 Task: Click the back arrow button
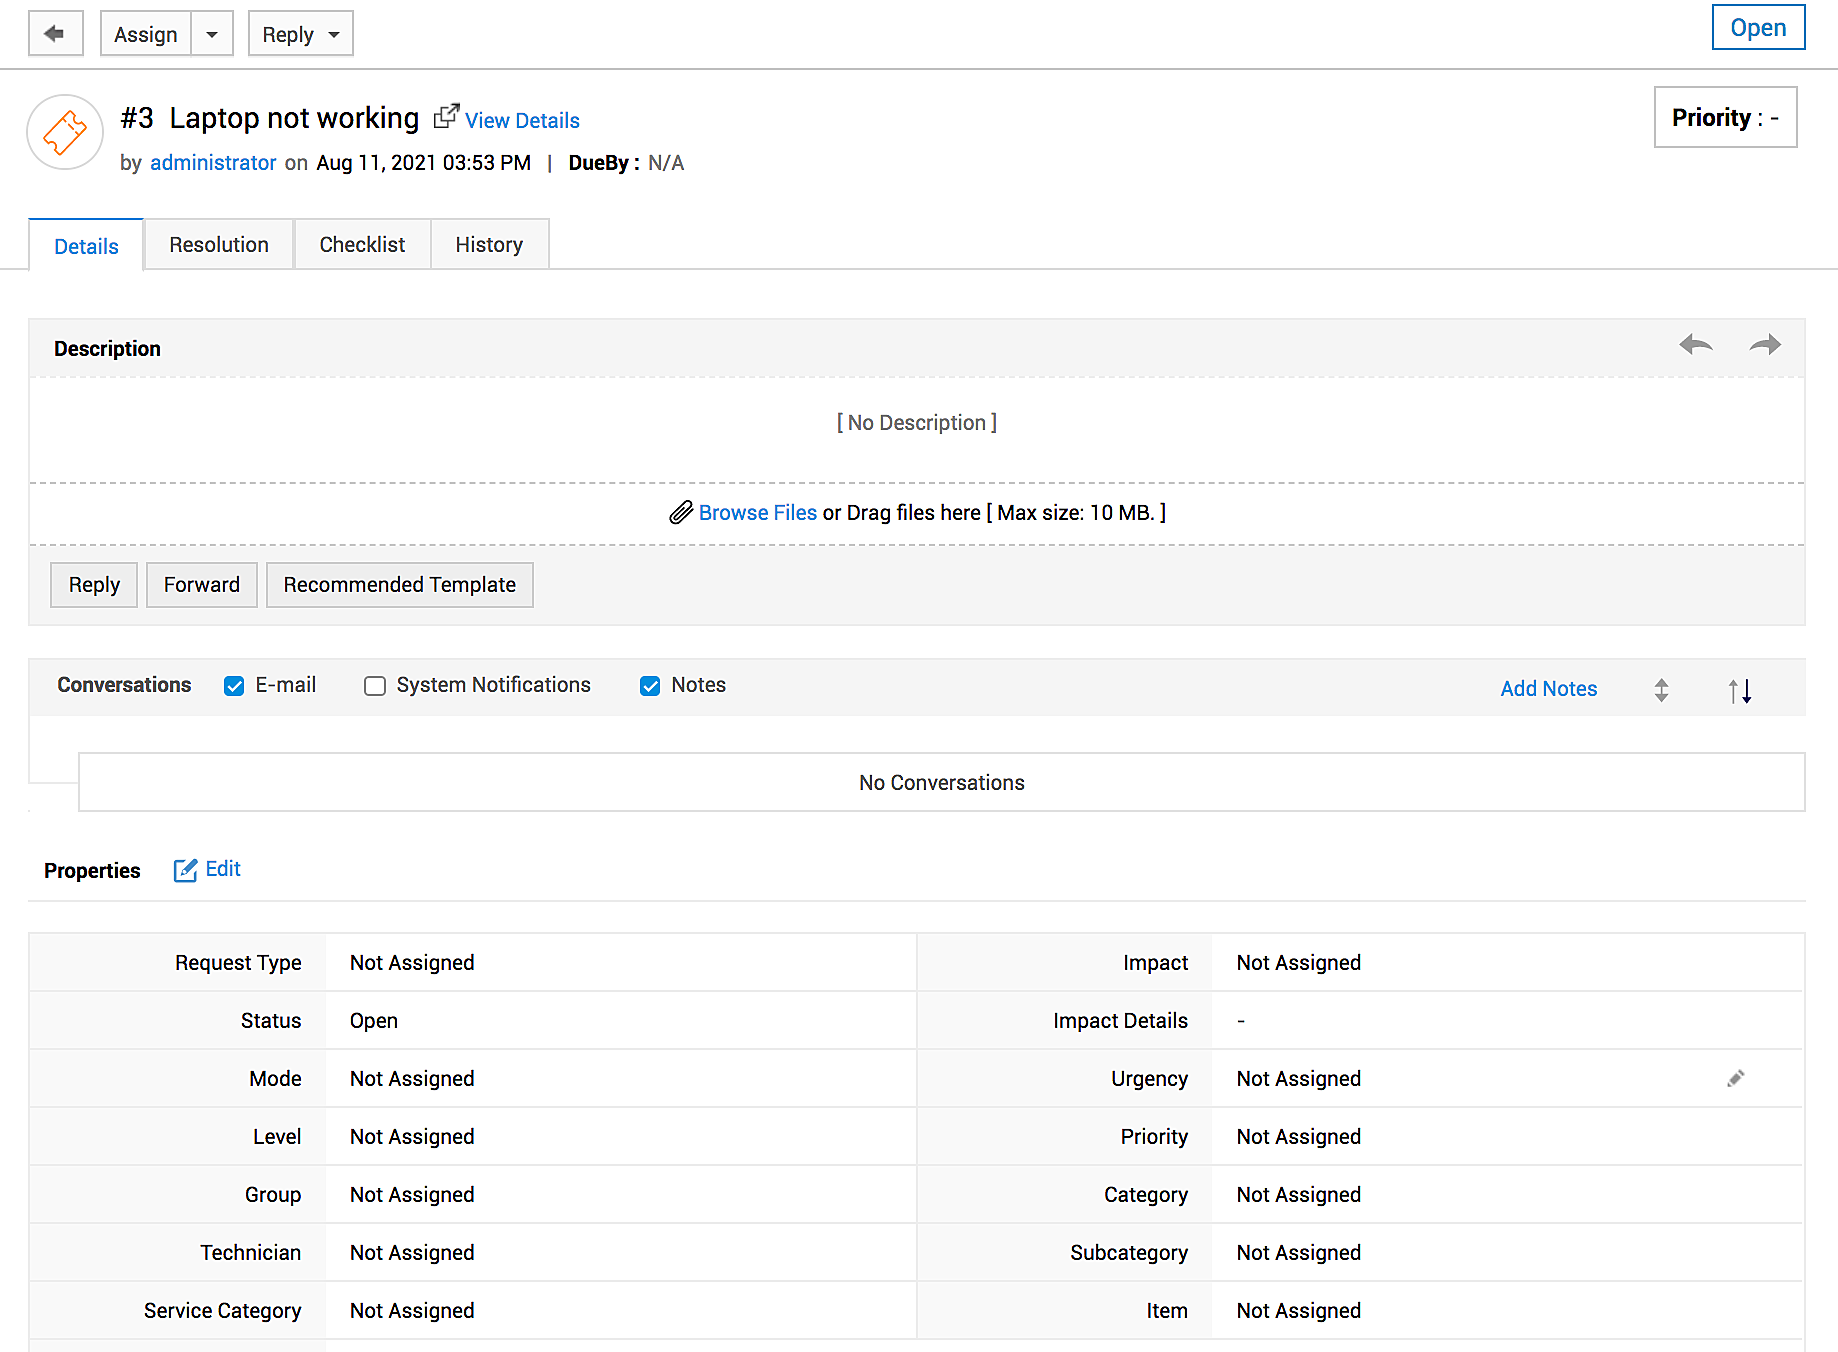[x=55, y=34]
